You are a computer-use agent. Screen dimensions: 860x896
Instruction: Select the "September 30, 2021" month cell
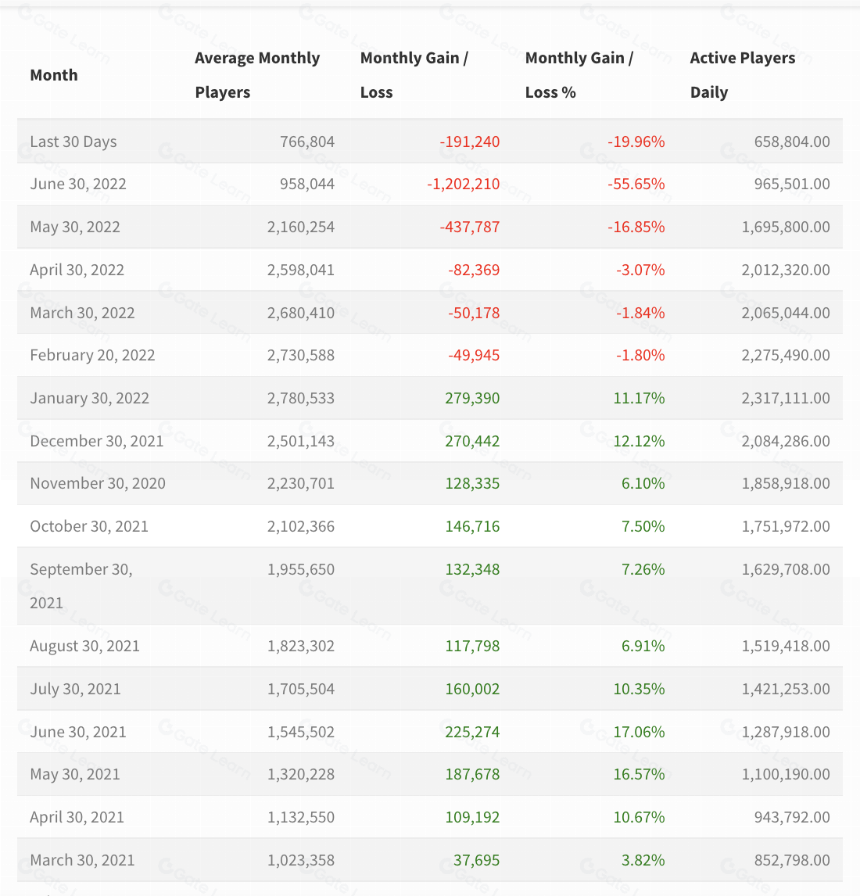coord(81,586)
